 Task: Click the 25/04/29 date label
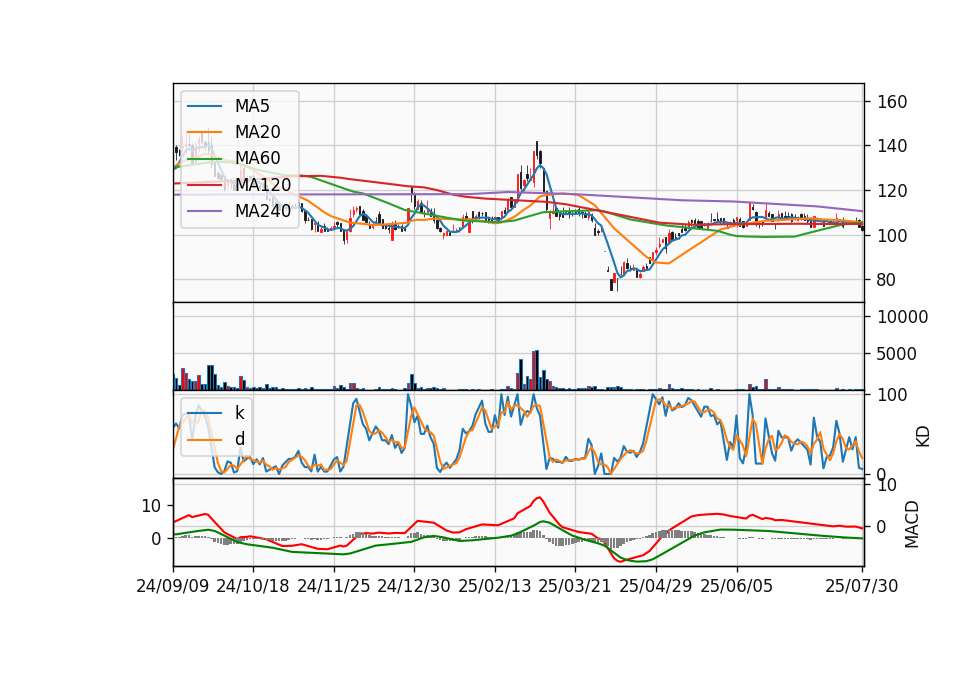(656, 586)
